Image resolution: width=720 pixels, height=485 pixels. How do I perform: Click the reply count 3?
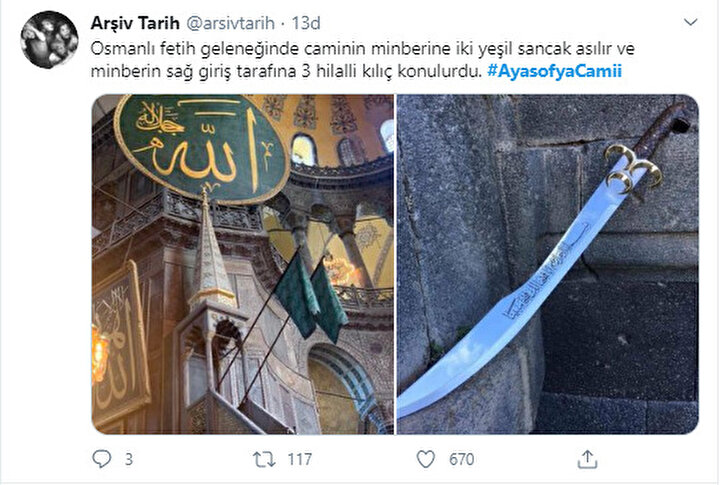click(x=129, y=459)
